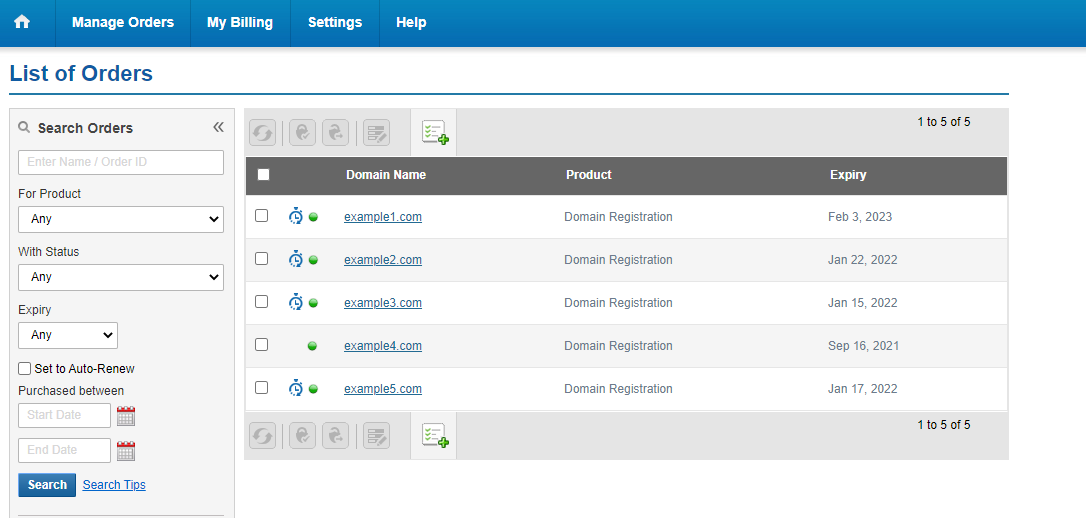Click the stopwatch icon beside example1.com
This screenshot has width=1086, height=518.
click(296, 217)
